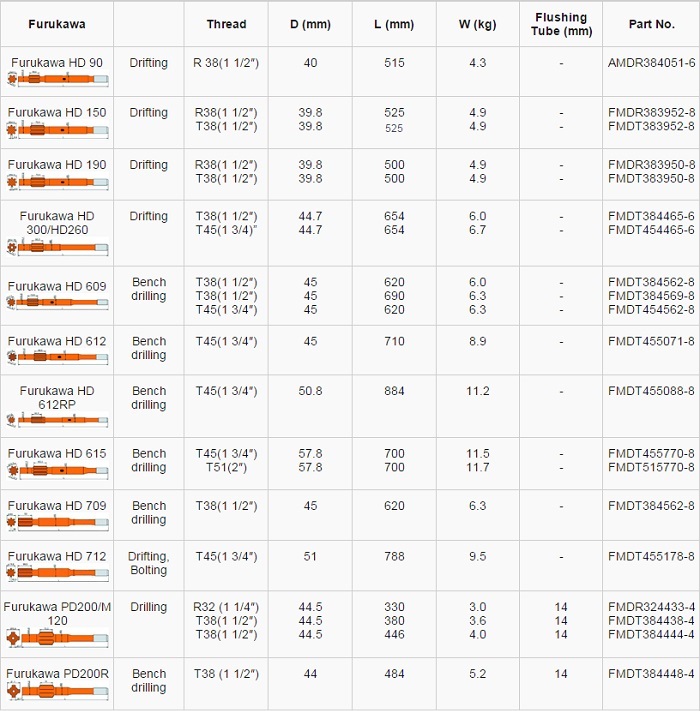Click part number FMDT455071-8
The height and width of the screenshot is (711, 700).
651,341
